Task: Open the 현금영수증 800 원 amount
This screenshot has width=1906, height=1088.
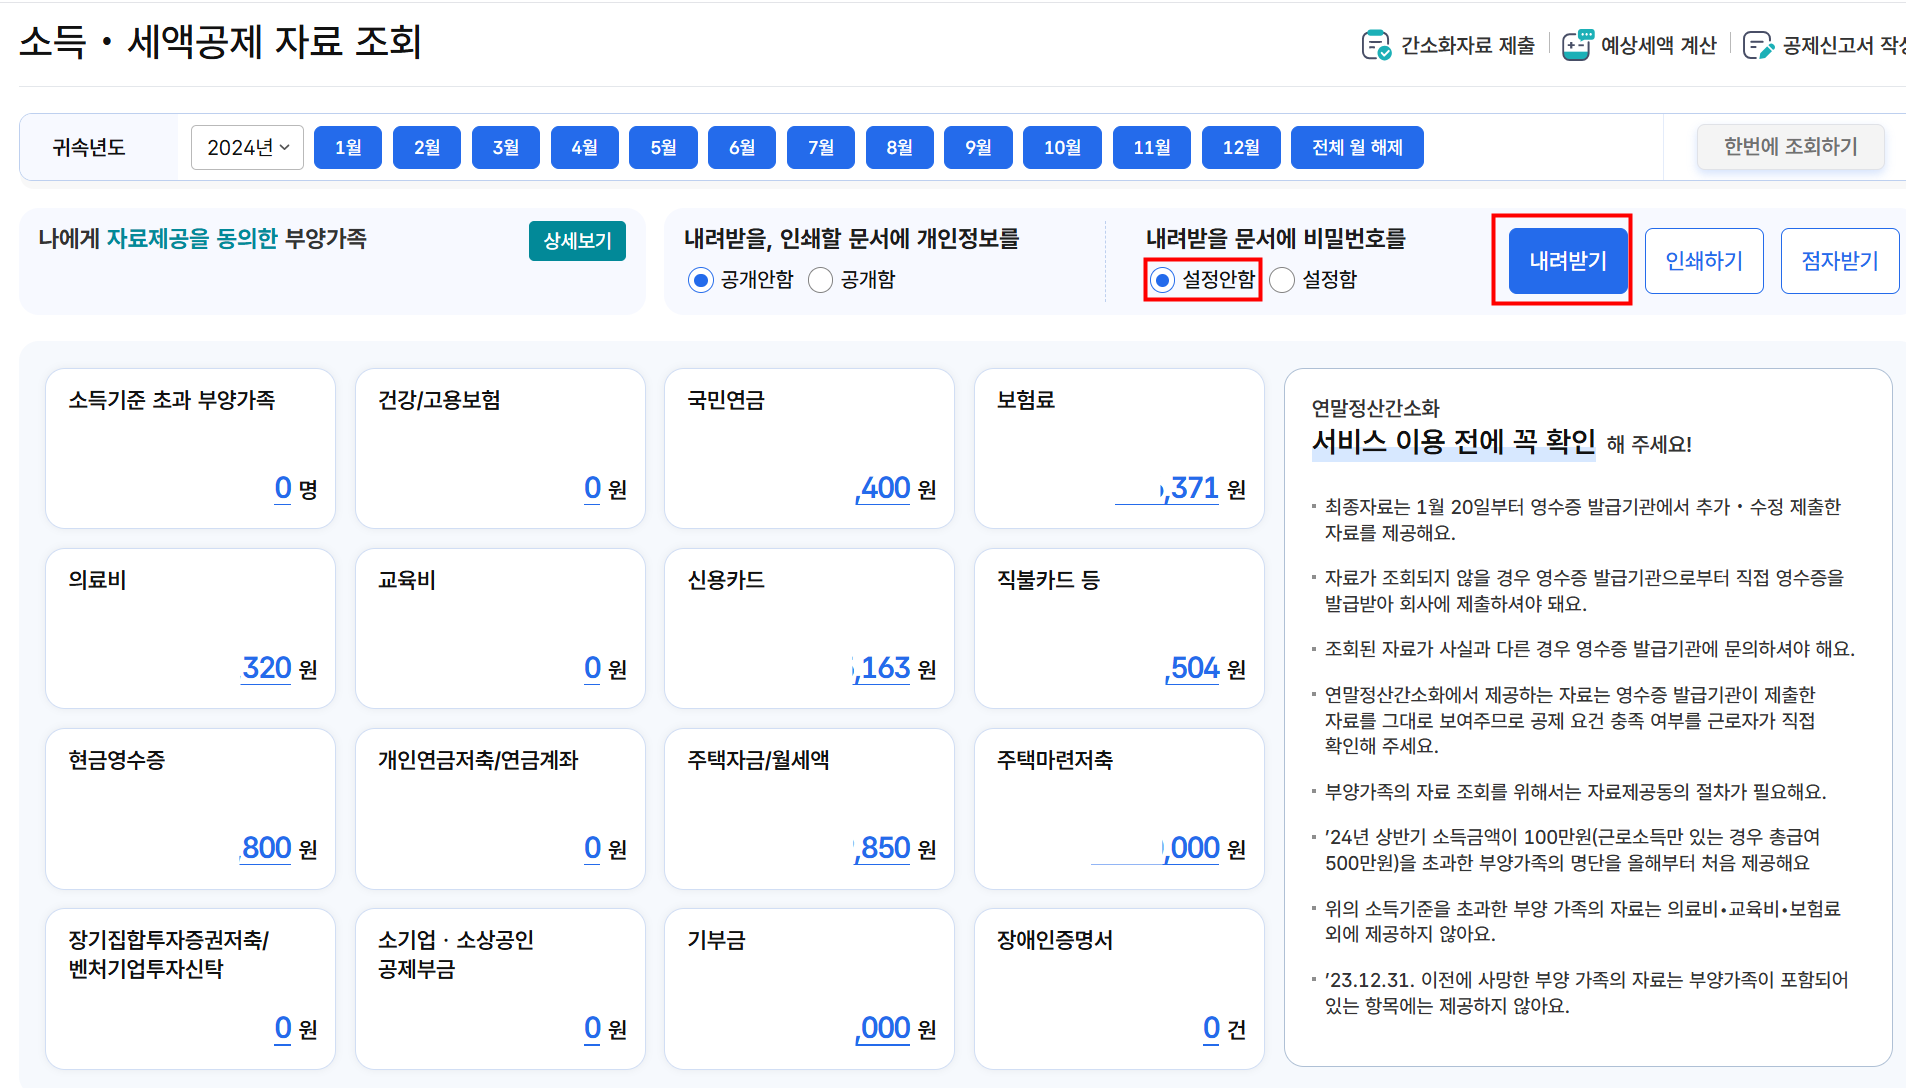Action: 266,849
